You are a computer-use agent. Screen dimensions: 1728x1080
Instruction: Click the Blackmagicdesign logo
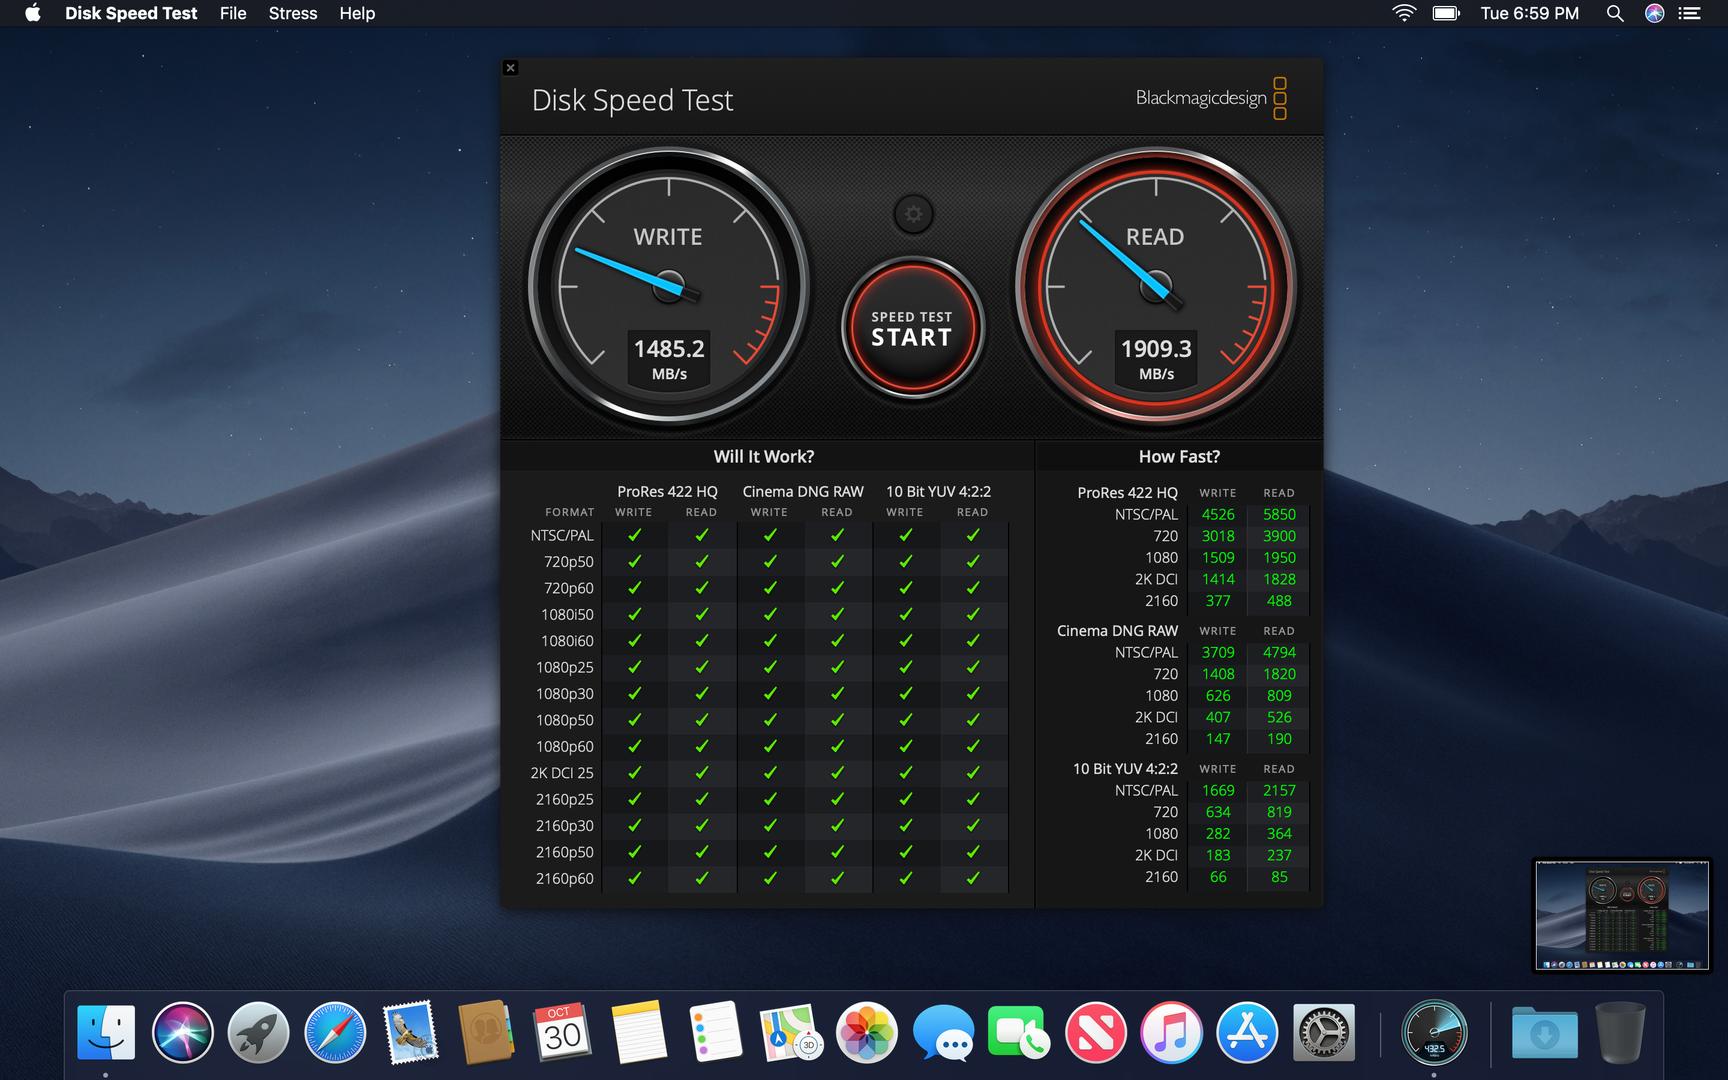[1211, 98]
